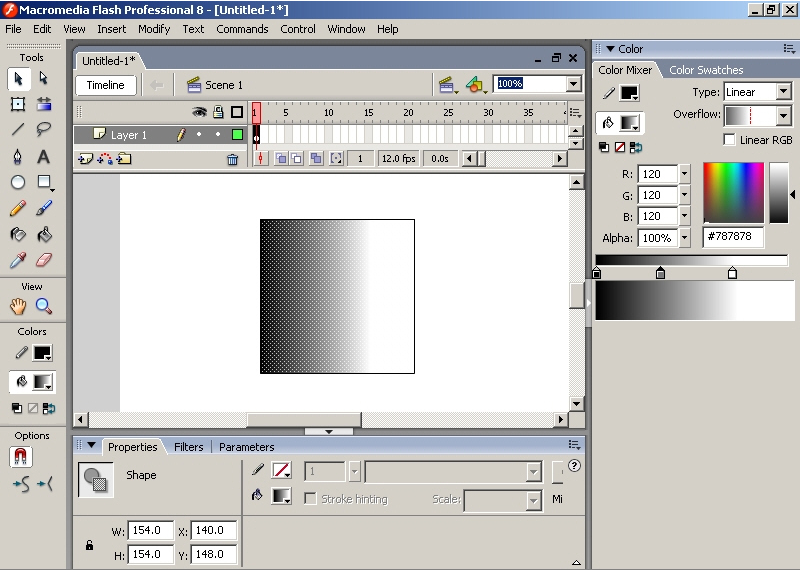Select the Zoom magnifier tool

(x=44, y=307)
